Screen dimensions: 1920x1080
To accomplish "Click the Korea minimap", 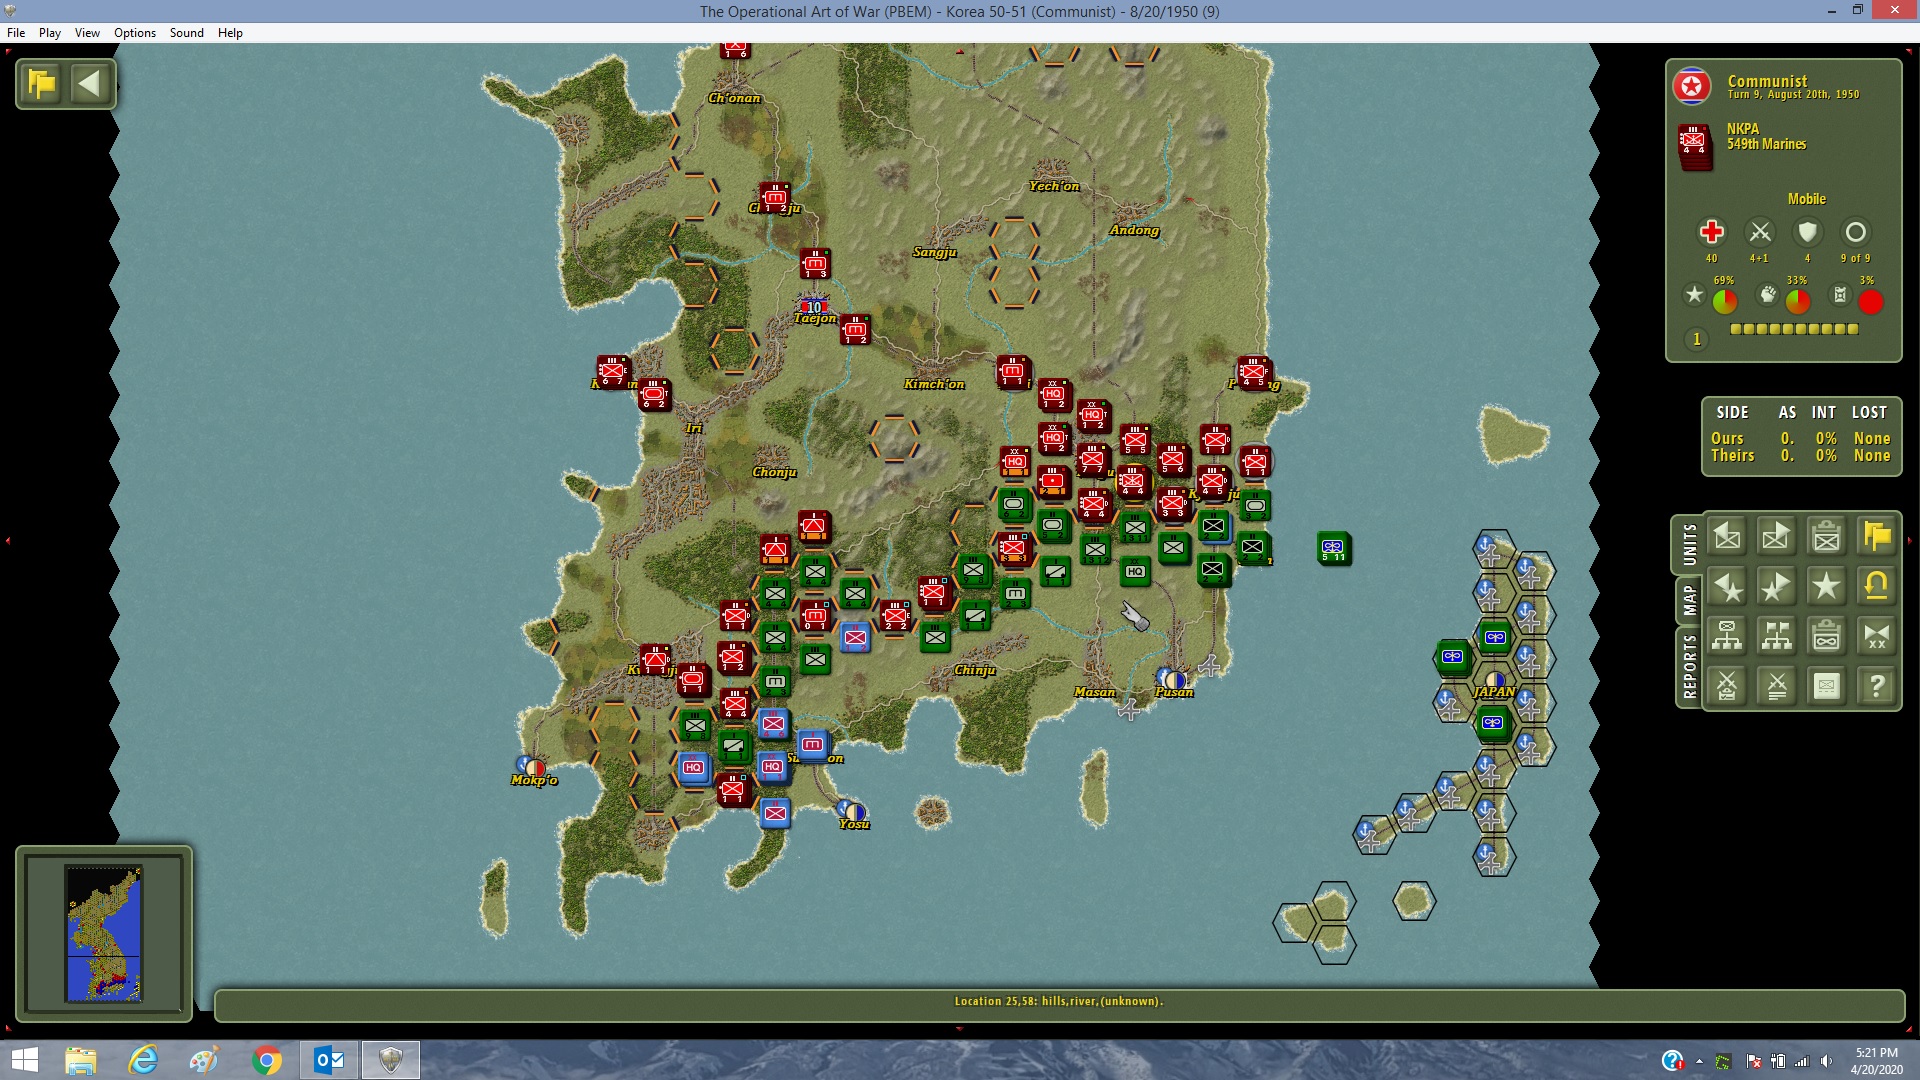I will pos(104,933).
